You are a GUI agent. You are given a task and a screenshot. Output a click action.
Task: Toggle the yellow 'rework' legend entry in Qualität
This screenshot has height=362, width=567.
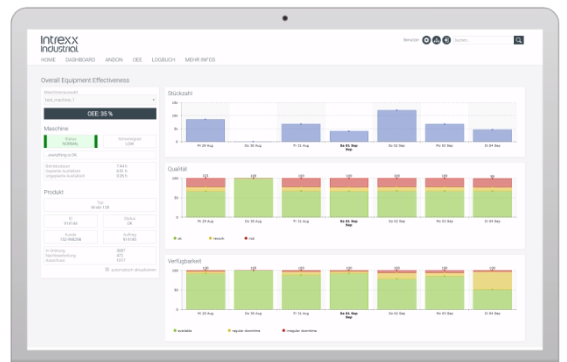[x=217, y=238]
